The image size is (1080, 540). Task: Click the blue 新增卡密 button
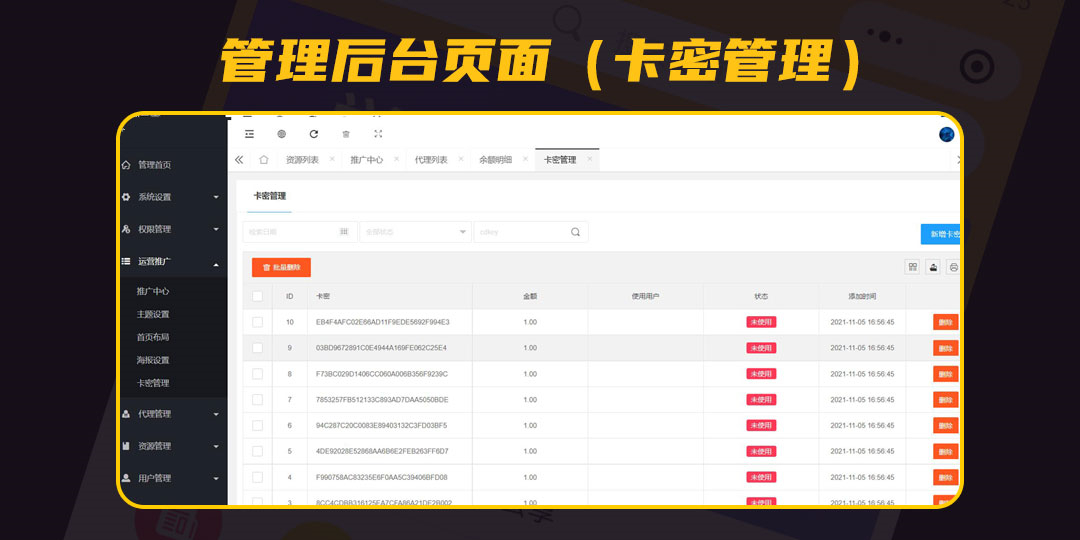click(941, 234)
